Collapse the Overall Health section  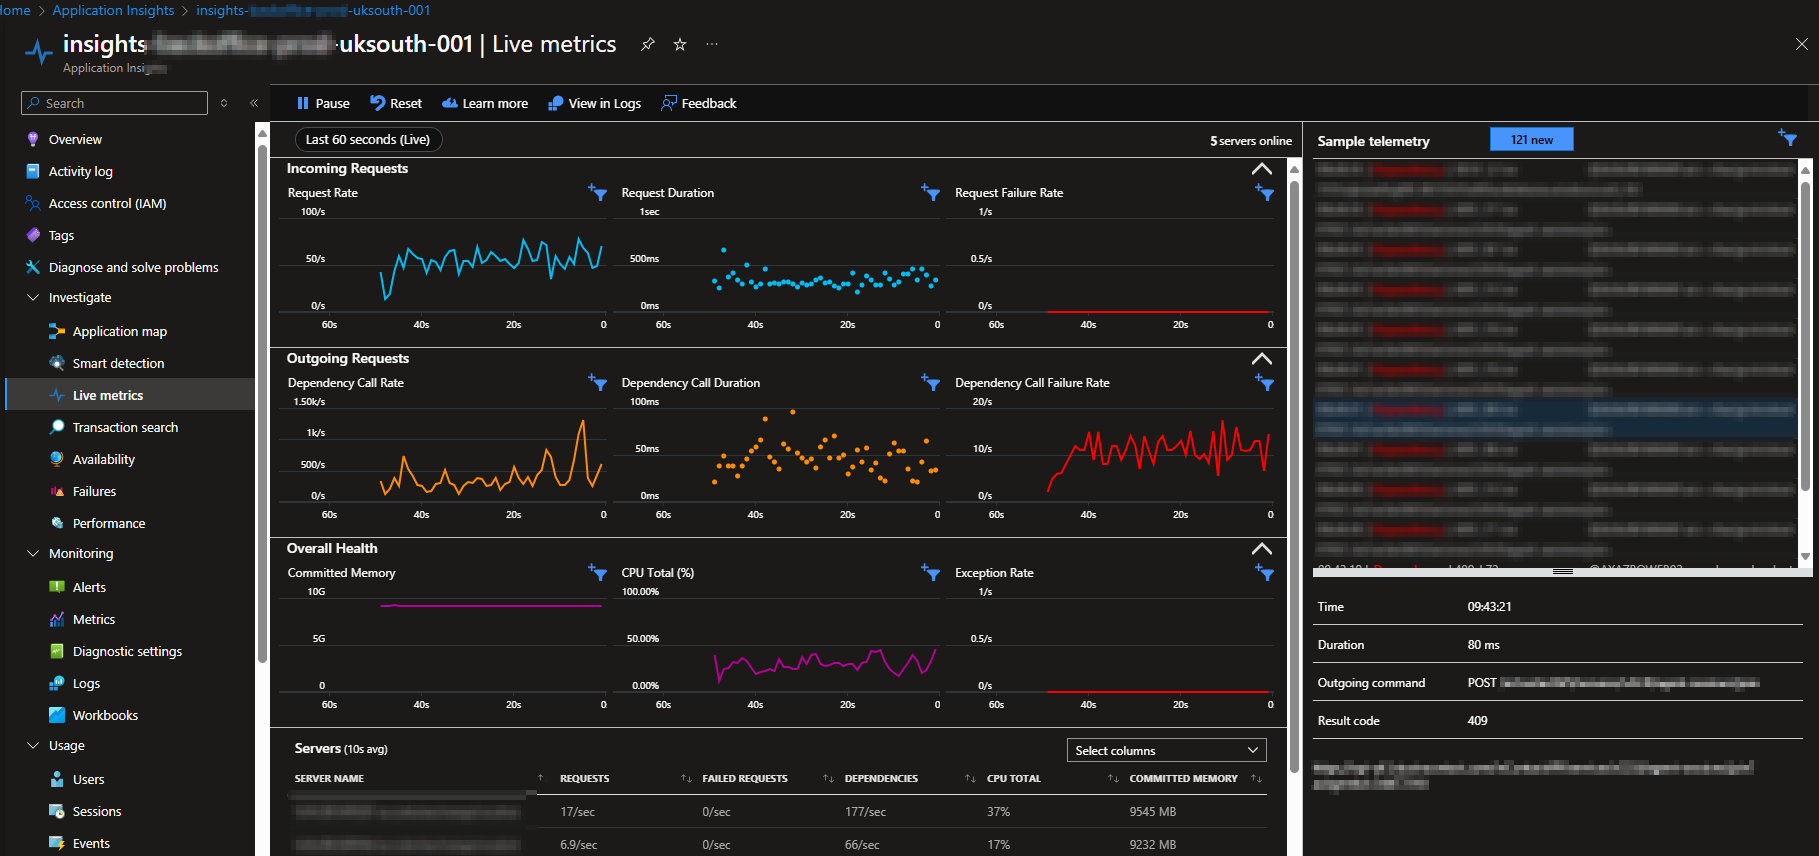pos(1262,549)
